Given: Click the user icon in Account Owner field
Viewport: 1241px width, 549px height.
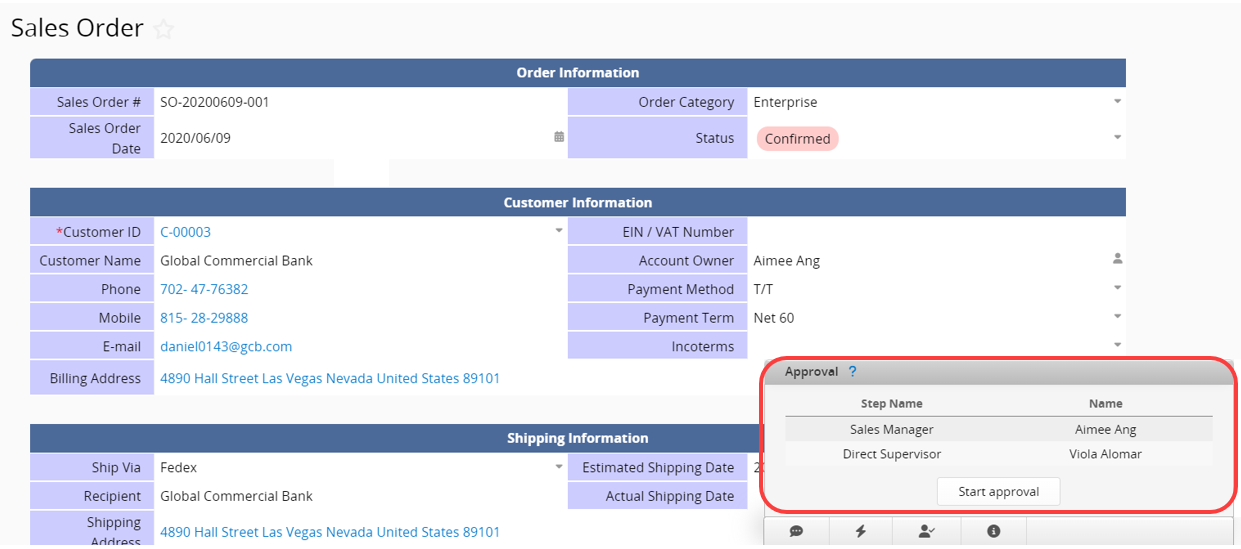Looking at the screenshot, I should coord(1117,259).
